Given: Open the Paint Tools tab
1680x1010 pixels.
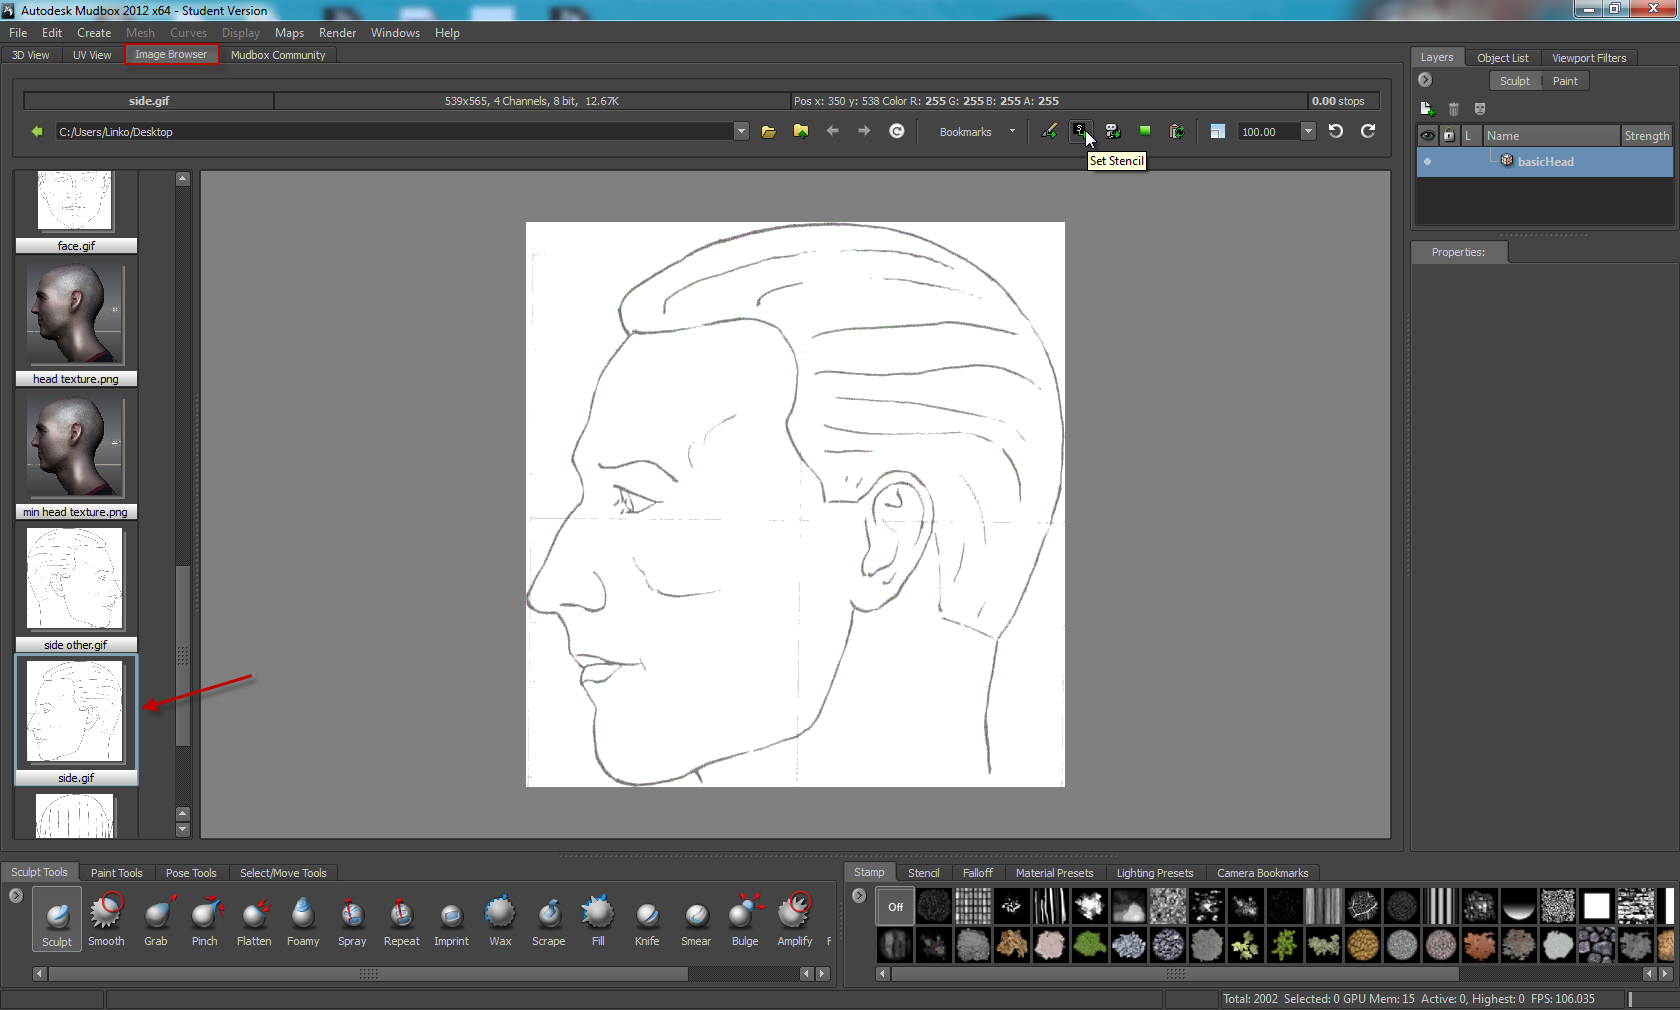Looking at the screenshot, I should point(117,873).
